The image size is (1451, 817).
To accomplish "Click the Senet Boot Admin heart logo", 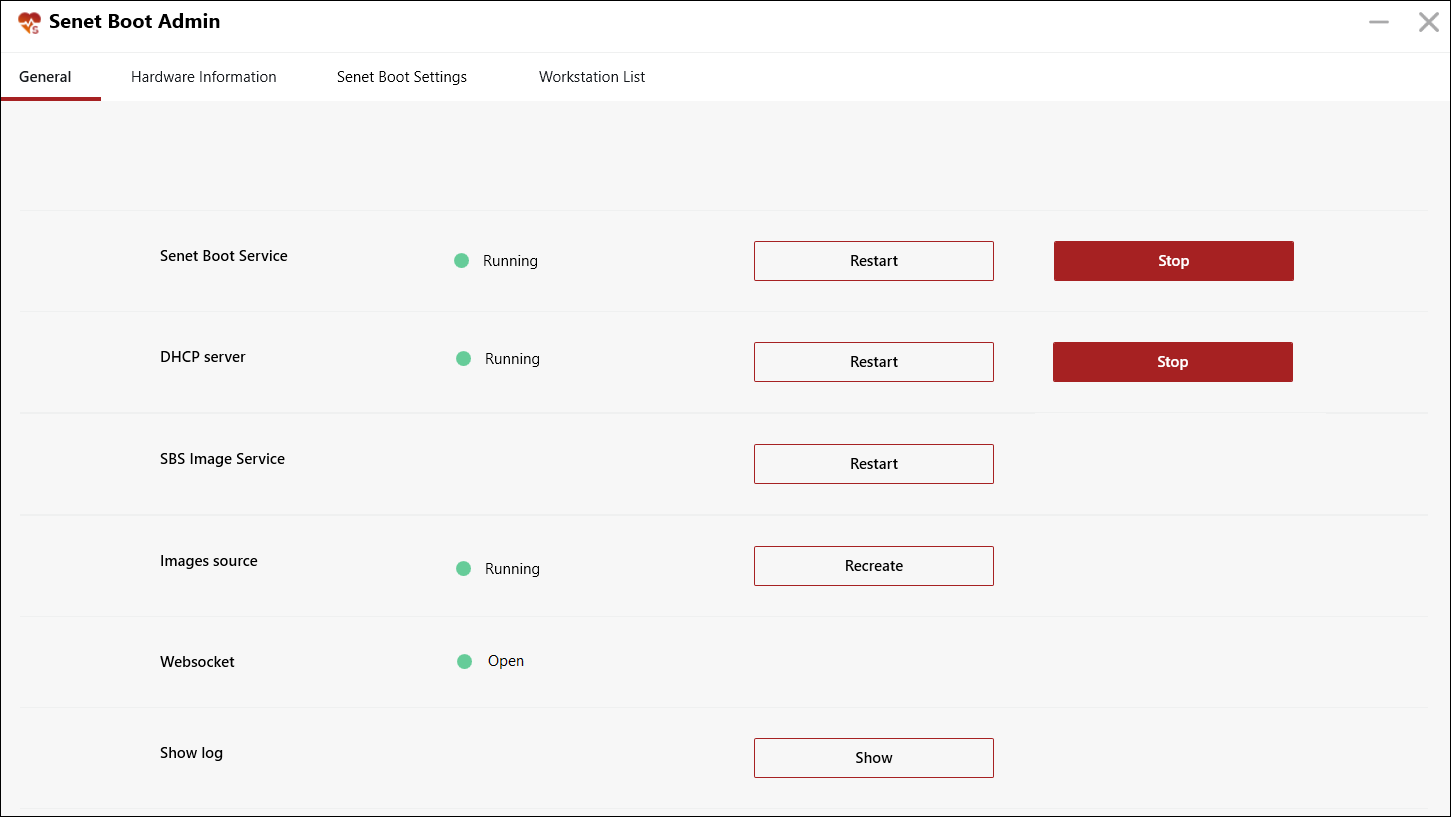I will pos(29,22).
